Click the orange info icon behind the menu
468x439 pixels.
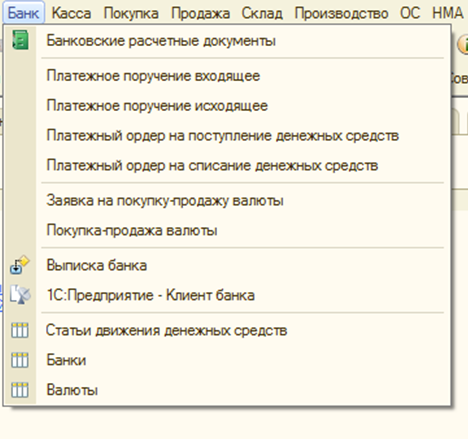[463, 45]
